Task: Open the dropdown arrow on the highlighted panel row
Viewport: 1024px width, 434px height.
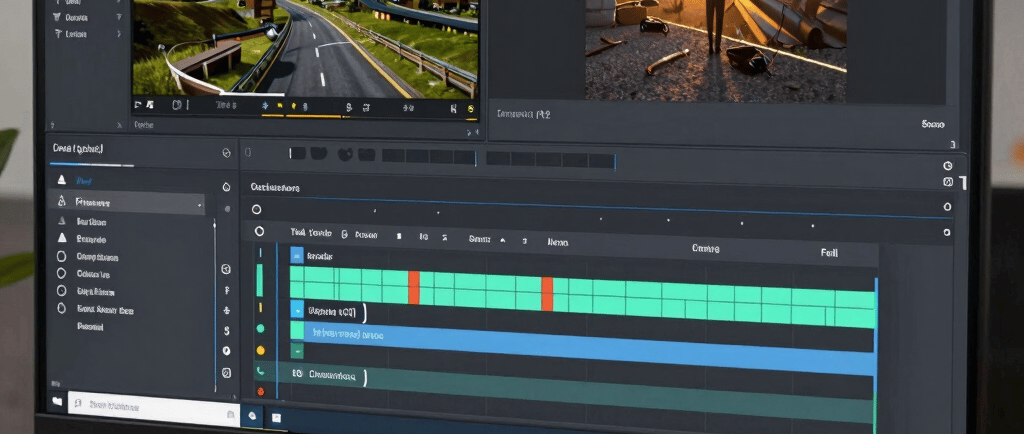Action: pyautogui.click(x=199, y=205)
